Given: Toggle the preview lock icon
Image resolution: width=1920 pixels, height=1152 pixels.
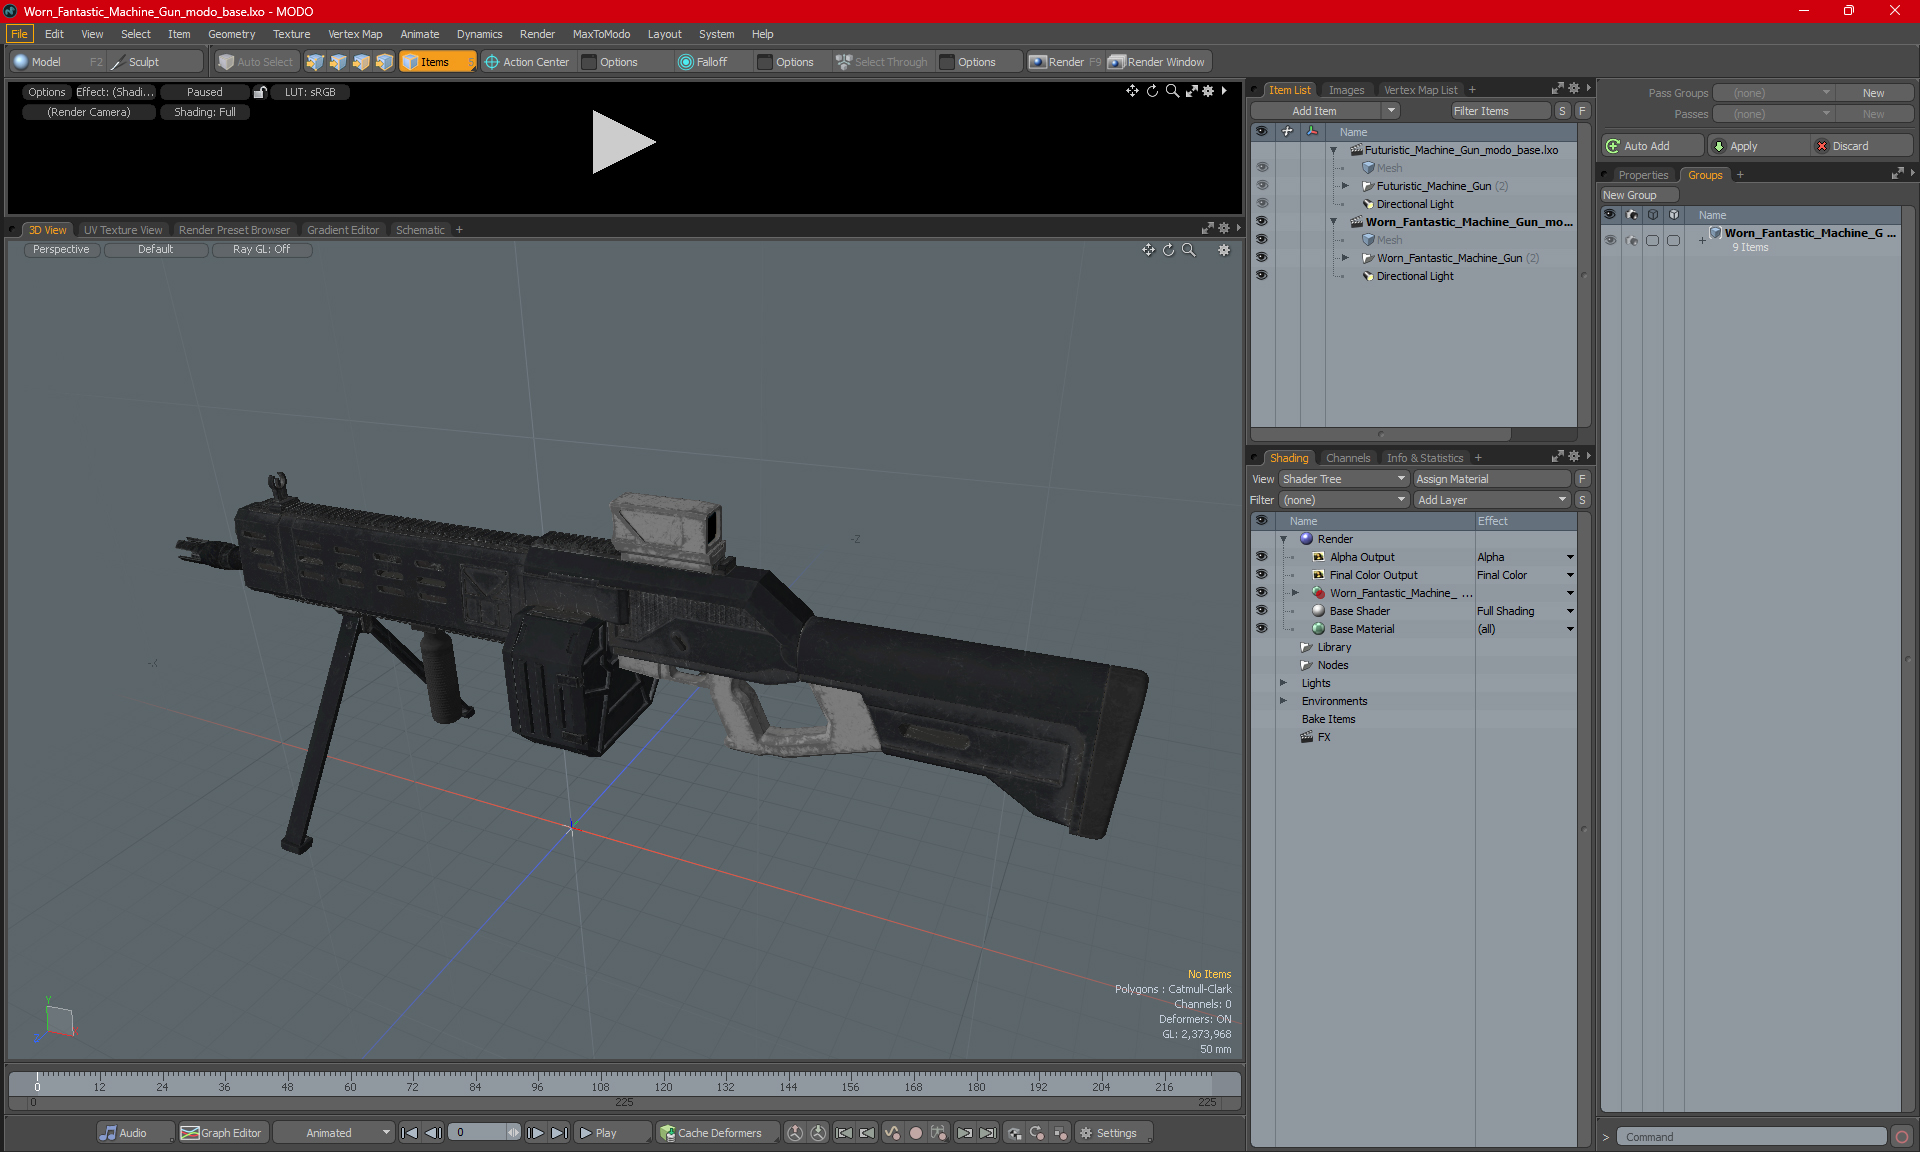Looking at the screenshot, I should point(260,92).
